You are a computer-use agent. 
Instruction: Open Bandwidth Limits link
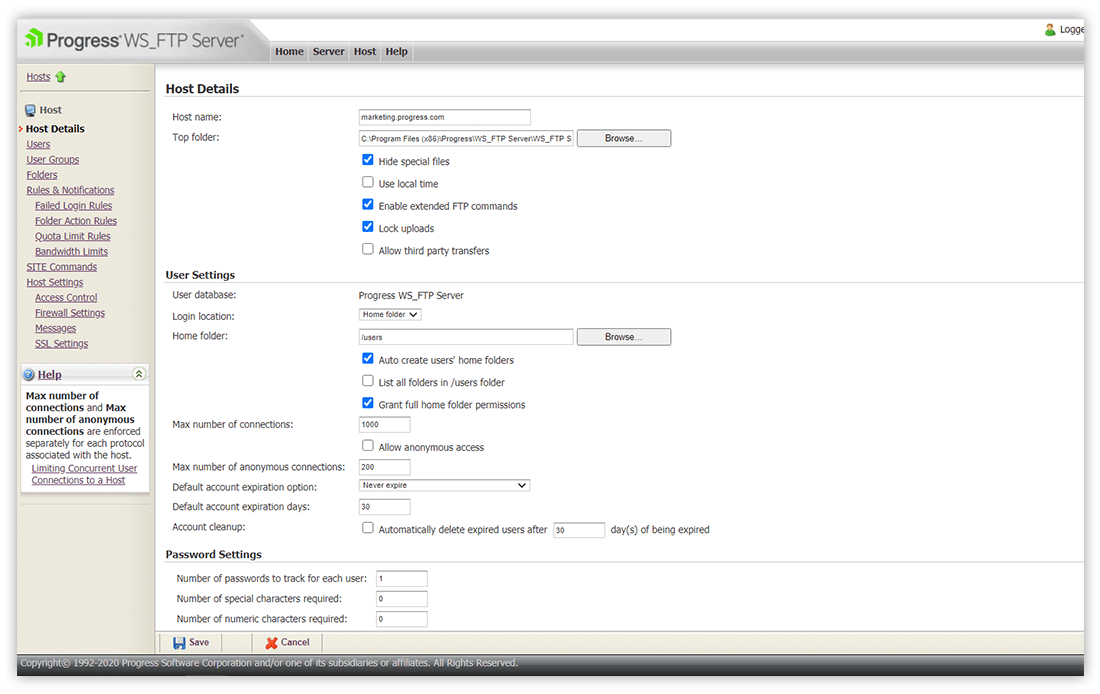72,252
